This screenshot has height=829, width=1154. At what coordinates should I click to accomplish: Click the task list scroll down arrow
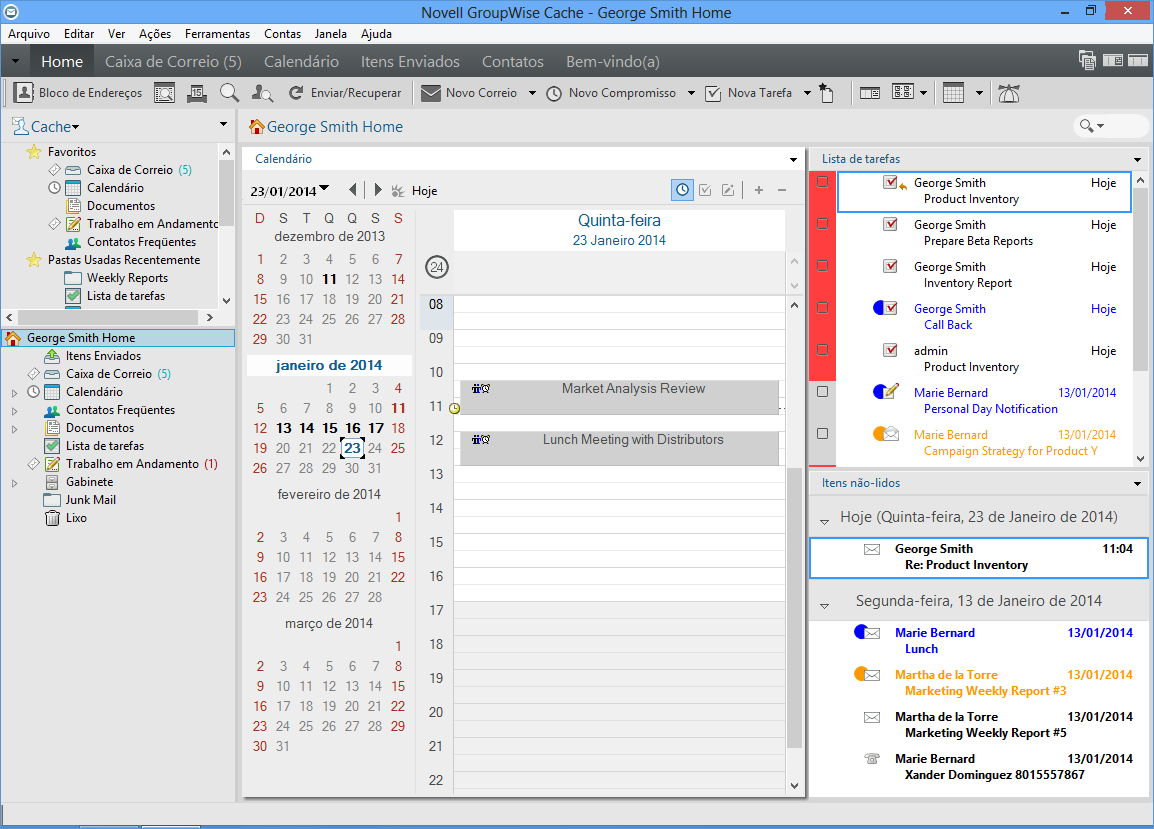[1140, 459]
